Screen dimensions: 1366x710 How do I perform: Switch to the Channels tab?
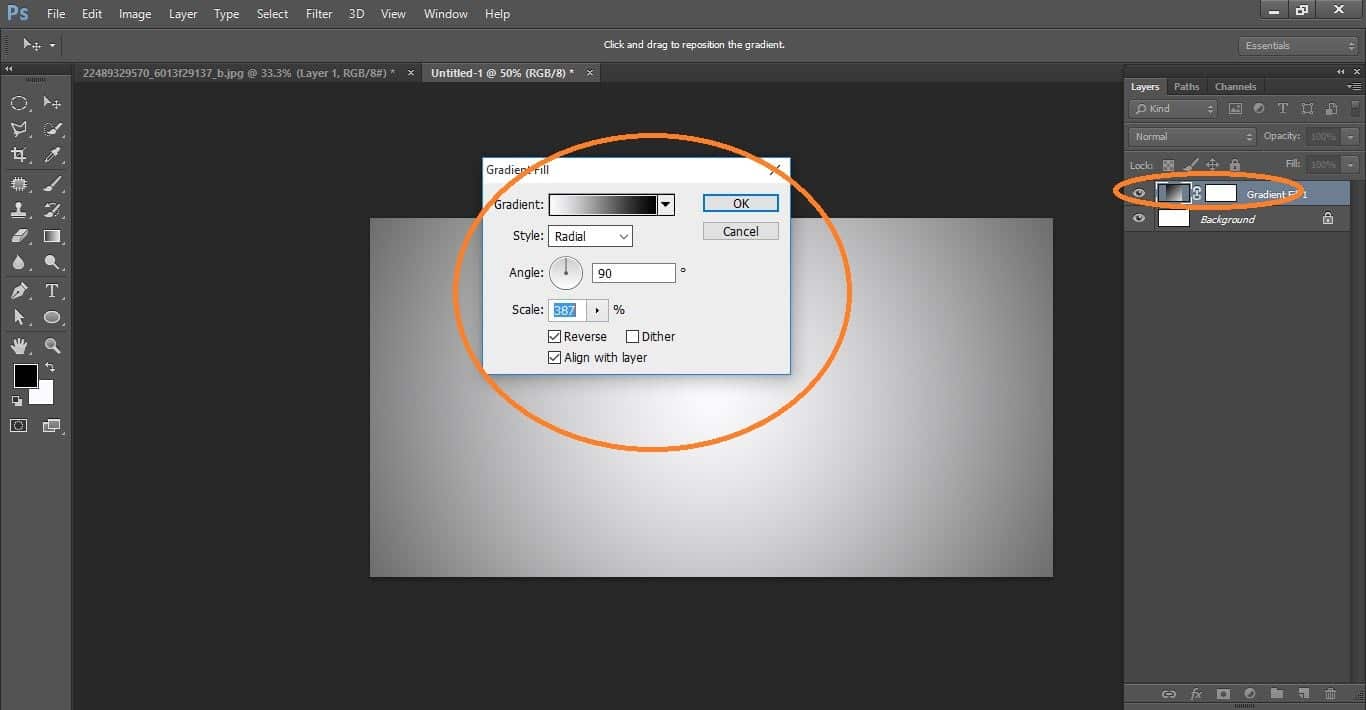click(1235, 86)
